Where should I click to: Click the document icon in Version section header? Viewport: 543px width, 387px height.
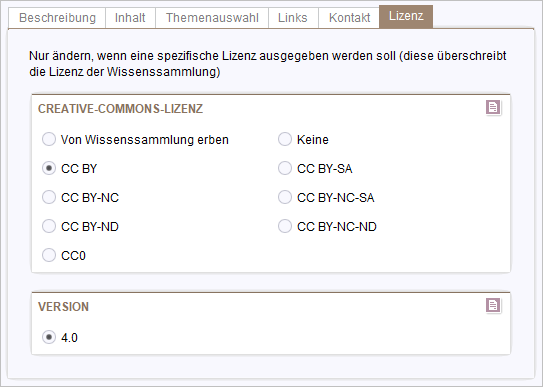[x=493, y=305]
